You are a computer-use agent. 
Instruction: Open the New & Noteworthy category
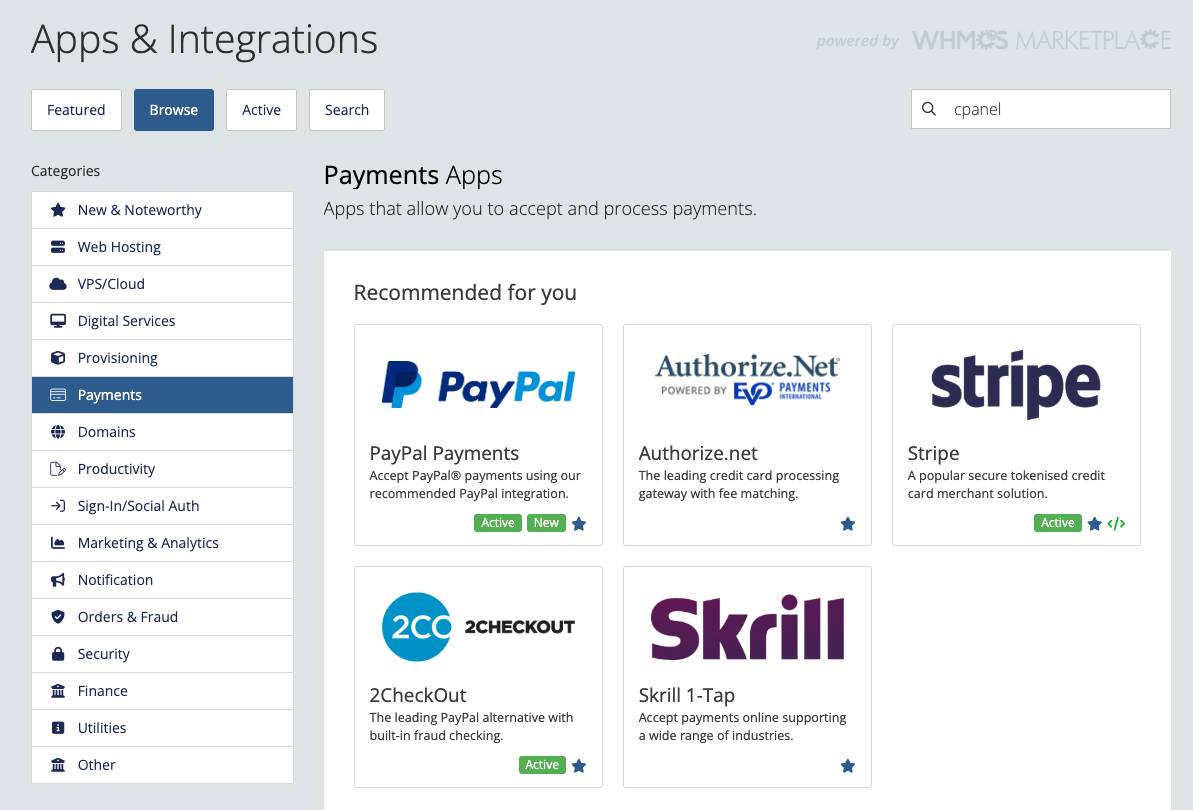[162, 210]
